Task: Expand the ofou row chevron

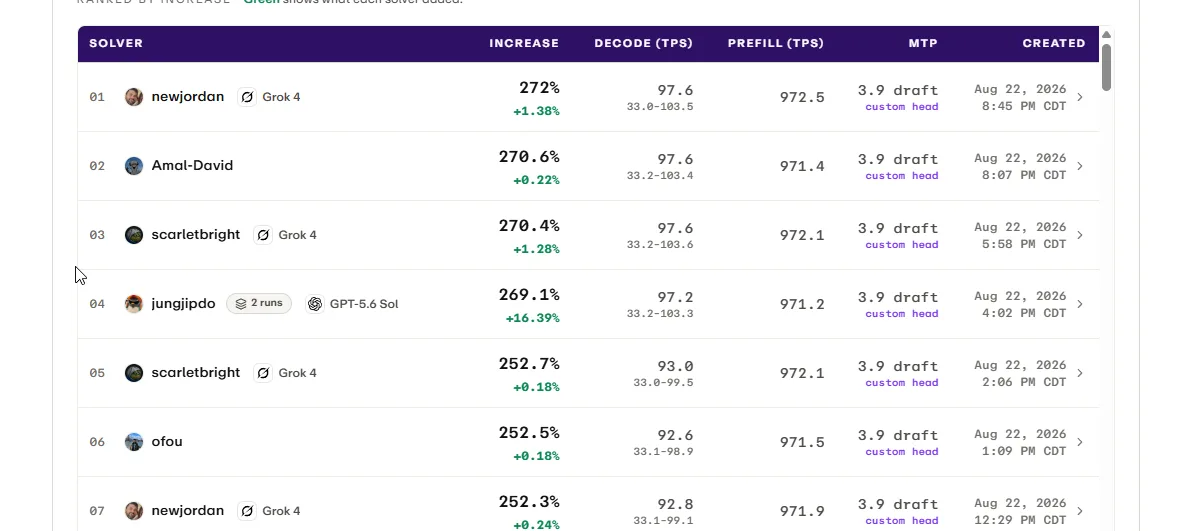Action: pos(1079,442)
